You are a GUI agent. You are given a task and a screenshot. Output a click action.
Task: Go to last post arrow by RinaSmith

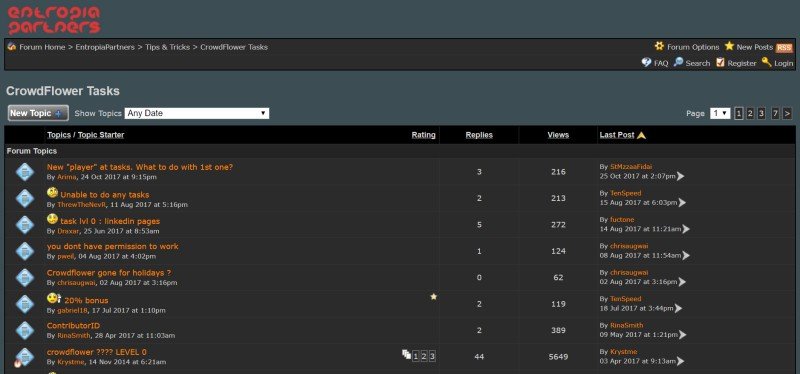tap(683, 335)
